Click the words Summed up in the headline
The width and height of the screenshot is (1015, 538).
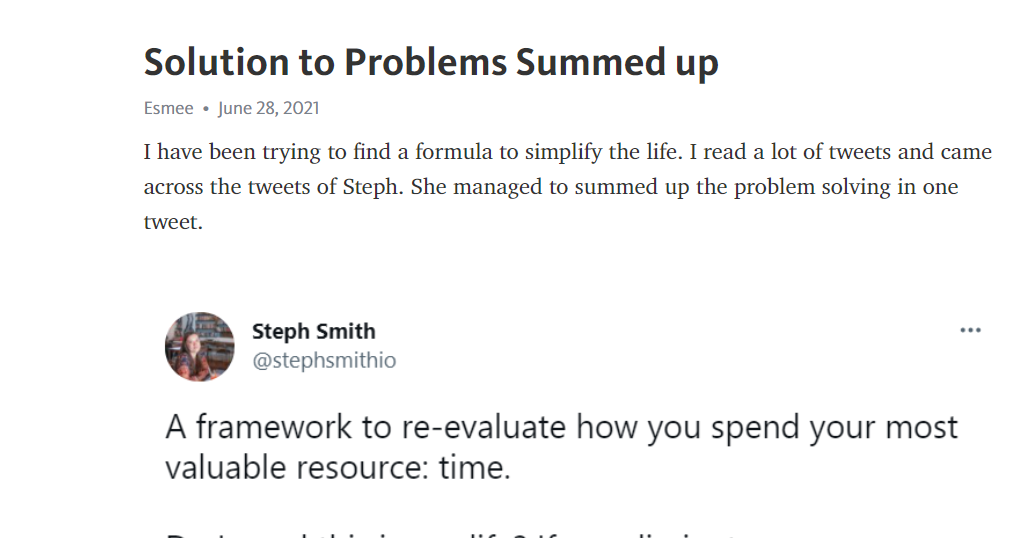617,63
